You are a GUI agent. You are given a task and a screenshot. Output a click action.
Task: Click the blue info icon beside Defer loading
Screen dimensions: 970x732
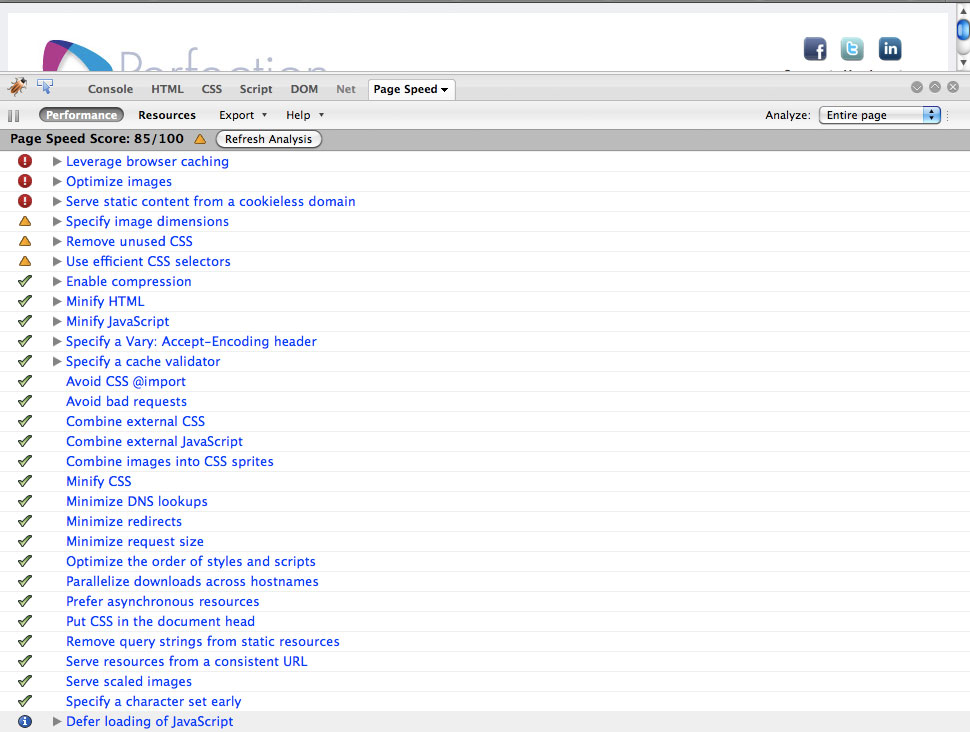(25, 721)
